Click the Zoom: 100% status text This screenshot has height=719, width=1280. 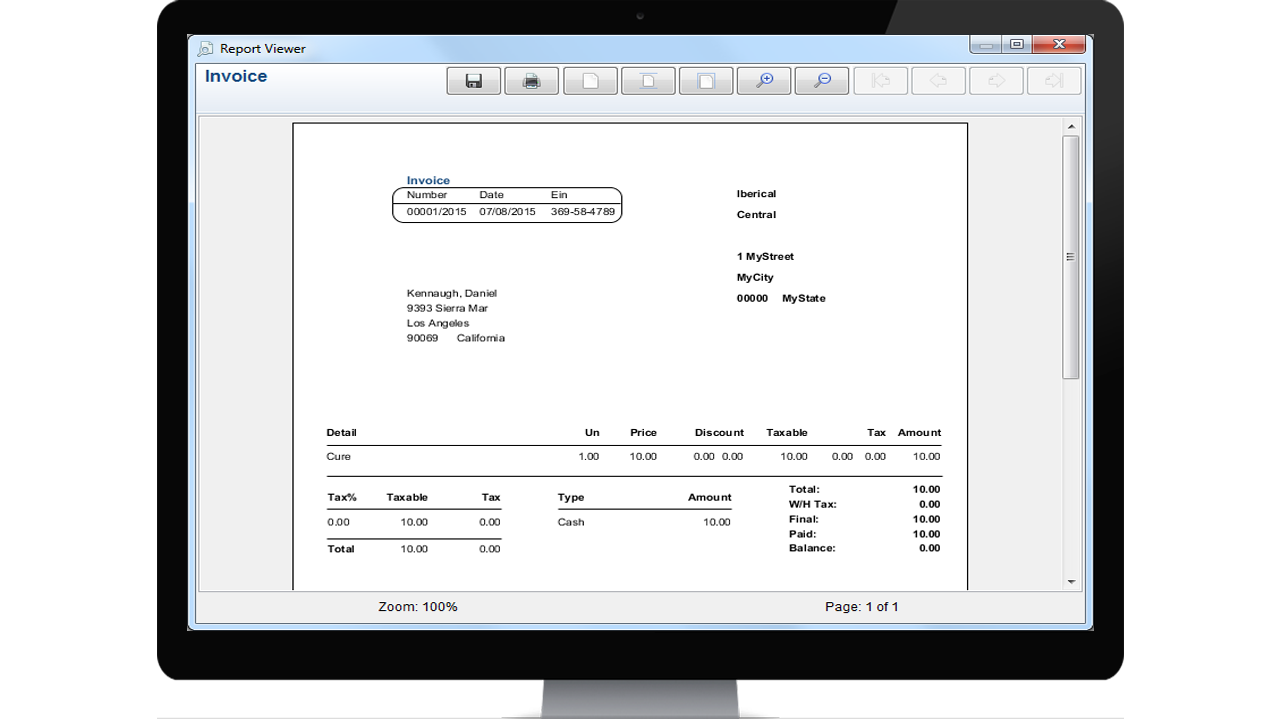click(417, 607)
